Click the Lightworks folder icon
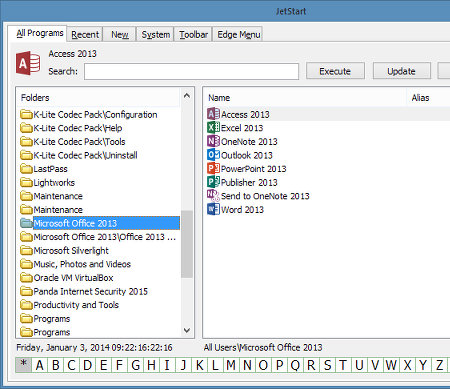The width and height of the screenshot is (450, 389). [26, 182]
